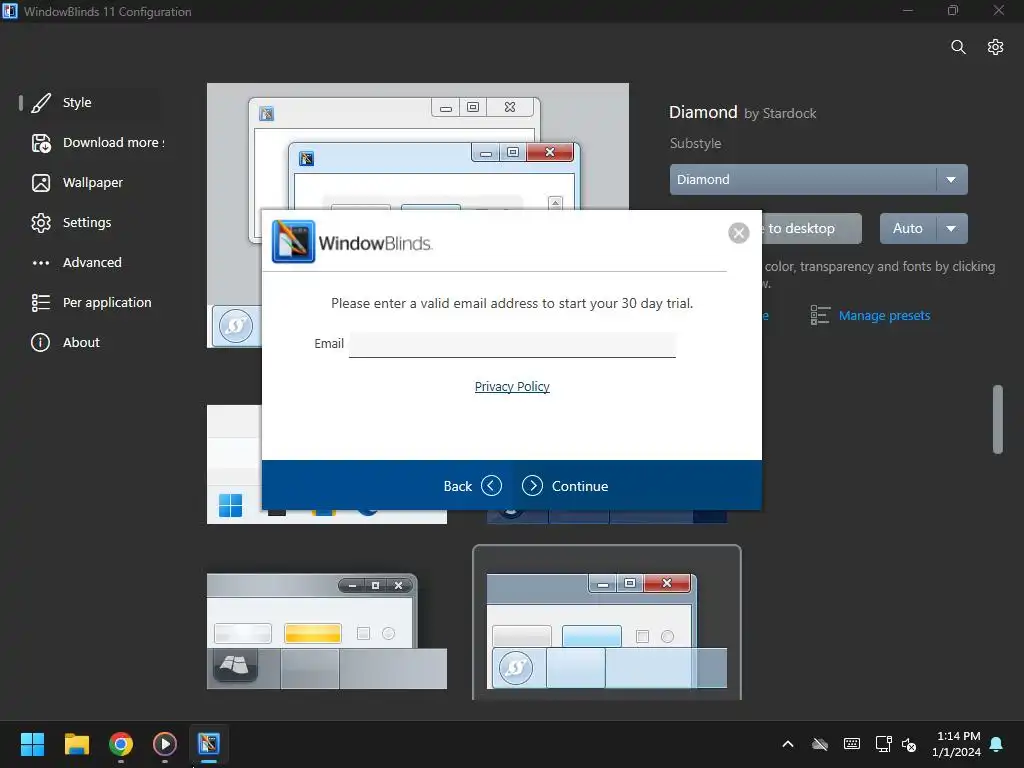This screenshot has width=1024, height=768.
Task: Click the Manage presets list icon
Action: click(x=820, y=315)
